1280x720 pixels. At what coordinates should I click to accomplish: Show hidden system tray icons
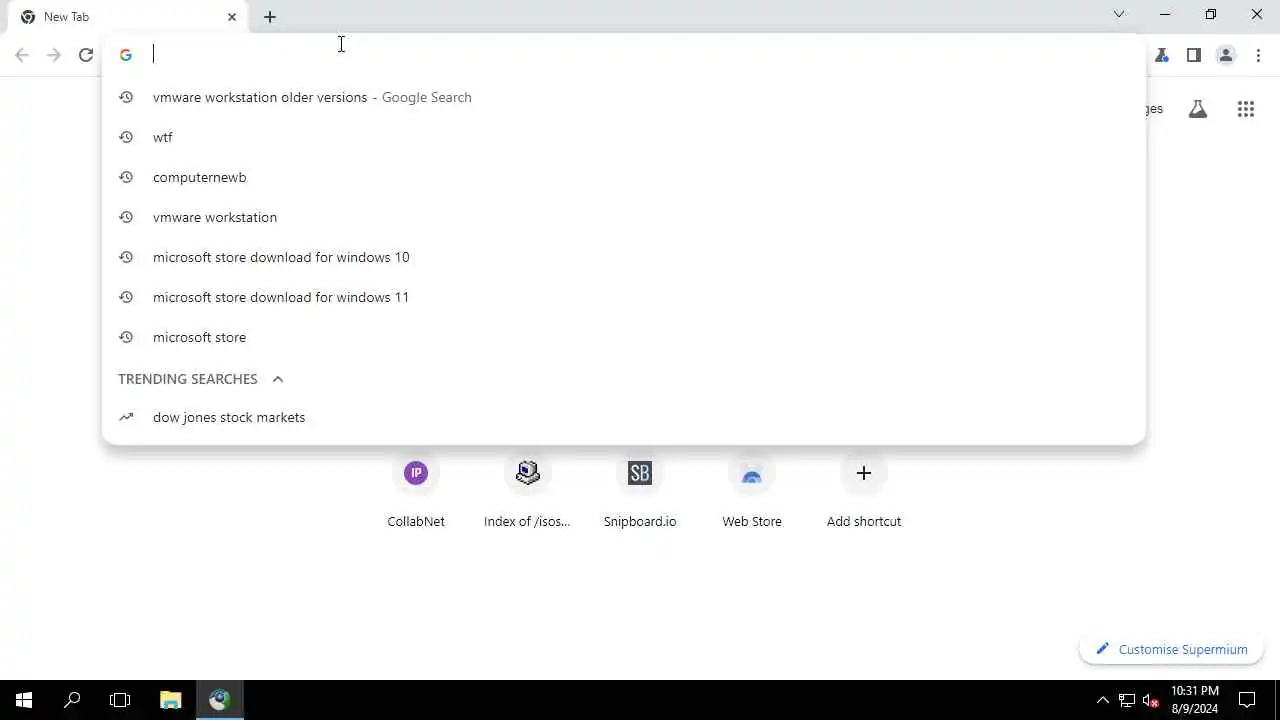[1102, 700]
